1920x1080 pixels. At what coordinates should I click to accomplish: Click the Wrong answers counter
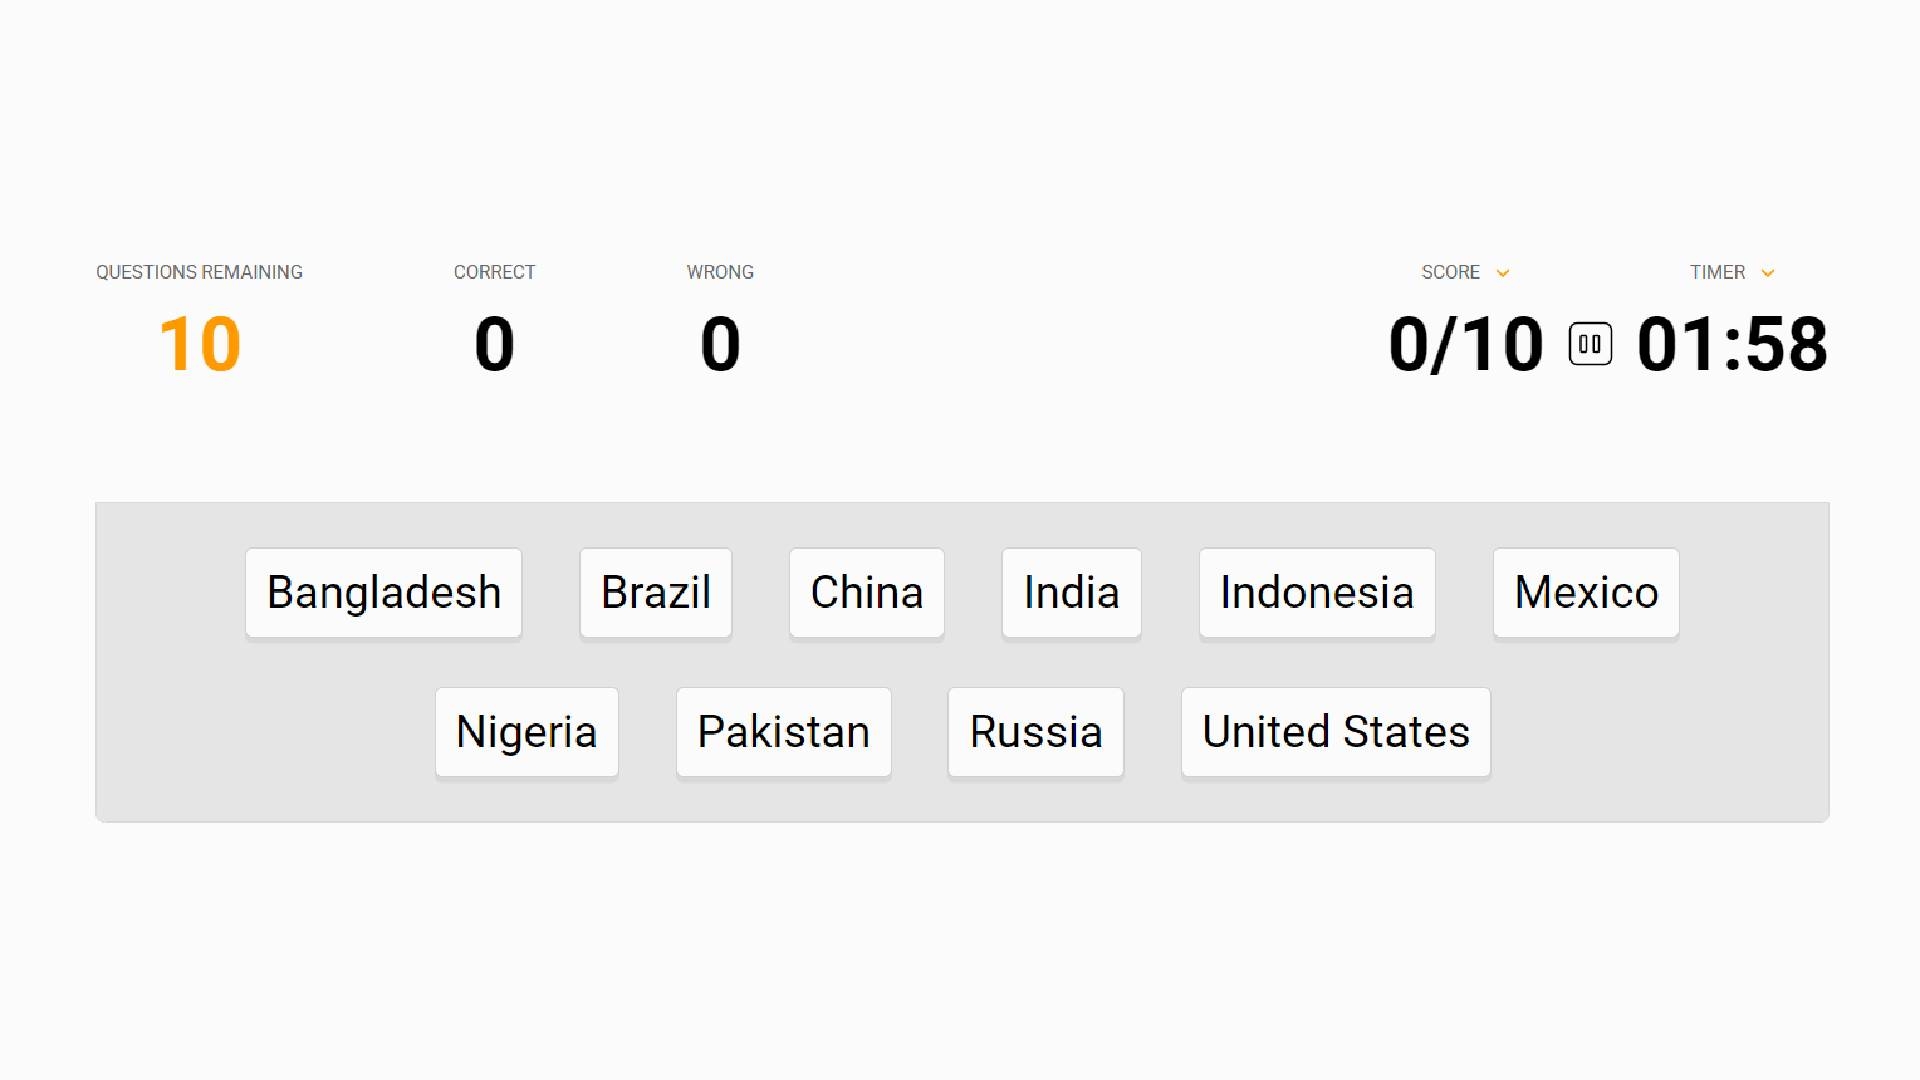pos(720,344)
